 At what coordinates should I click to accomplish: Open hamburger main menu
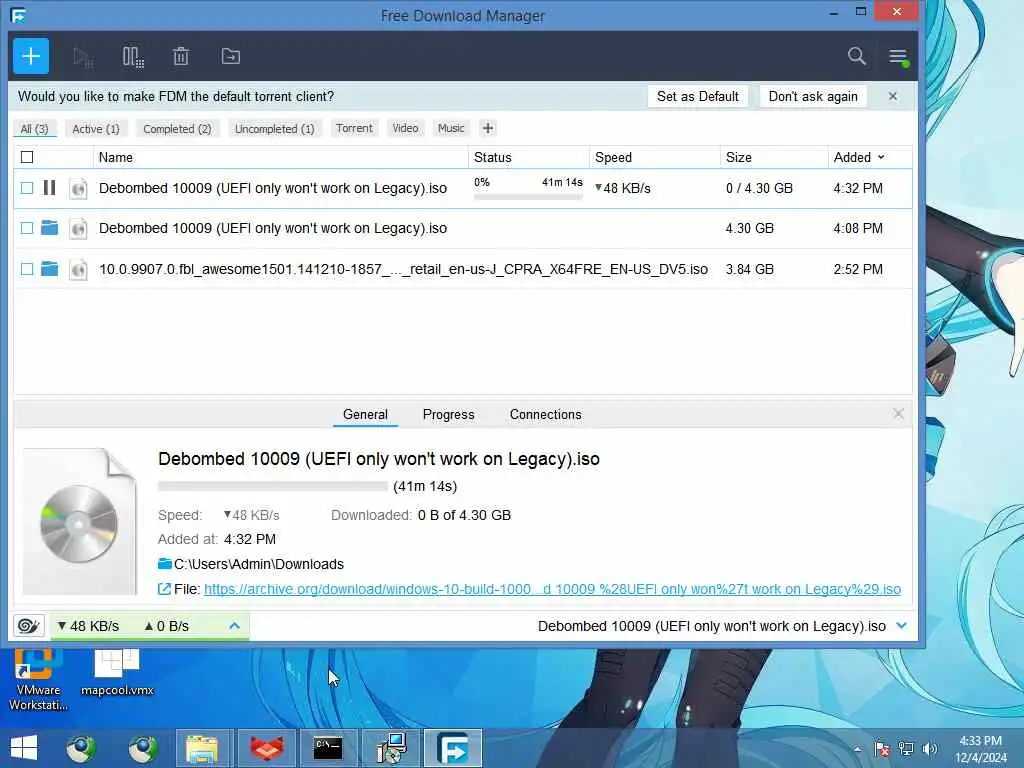click(899, 57)
